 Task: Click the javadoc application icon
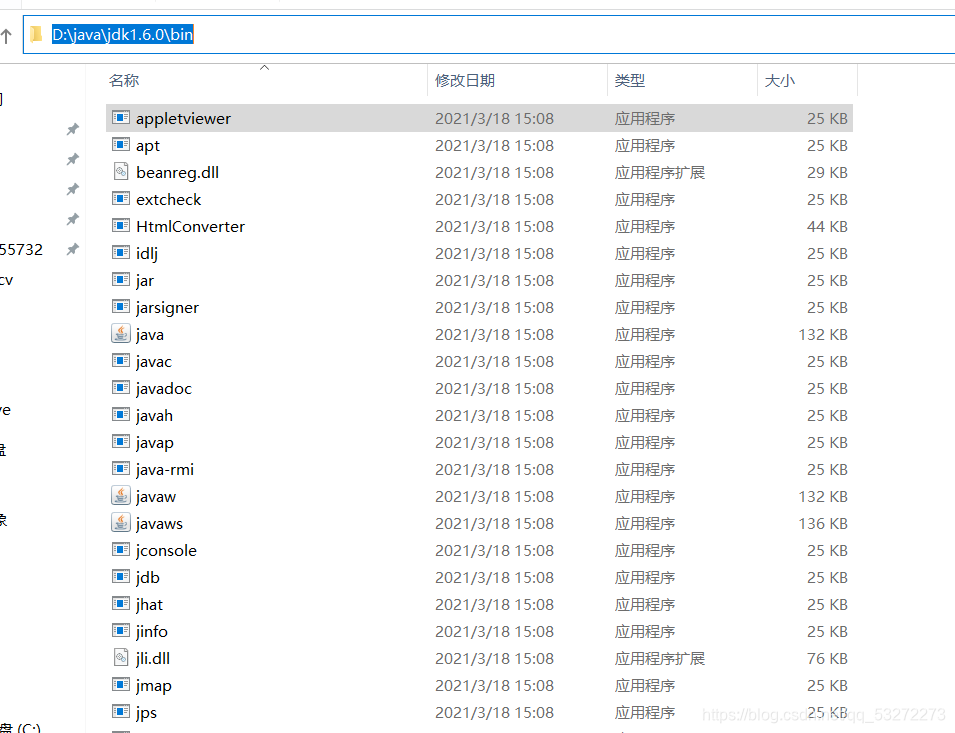click(x=121, y=387)
